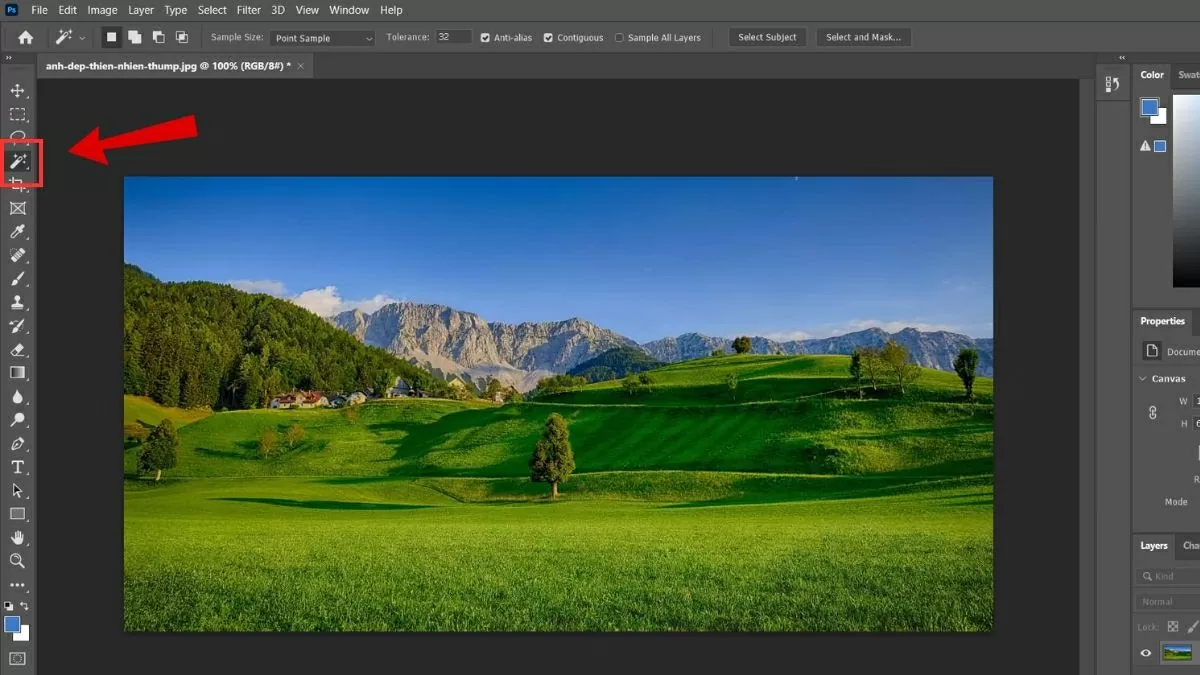This screenshot has width=1200, height=675.
Task: Click the Select and Mask button
Action: point(863,37)
